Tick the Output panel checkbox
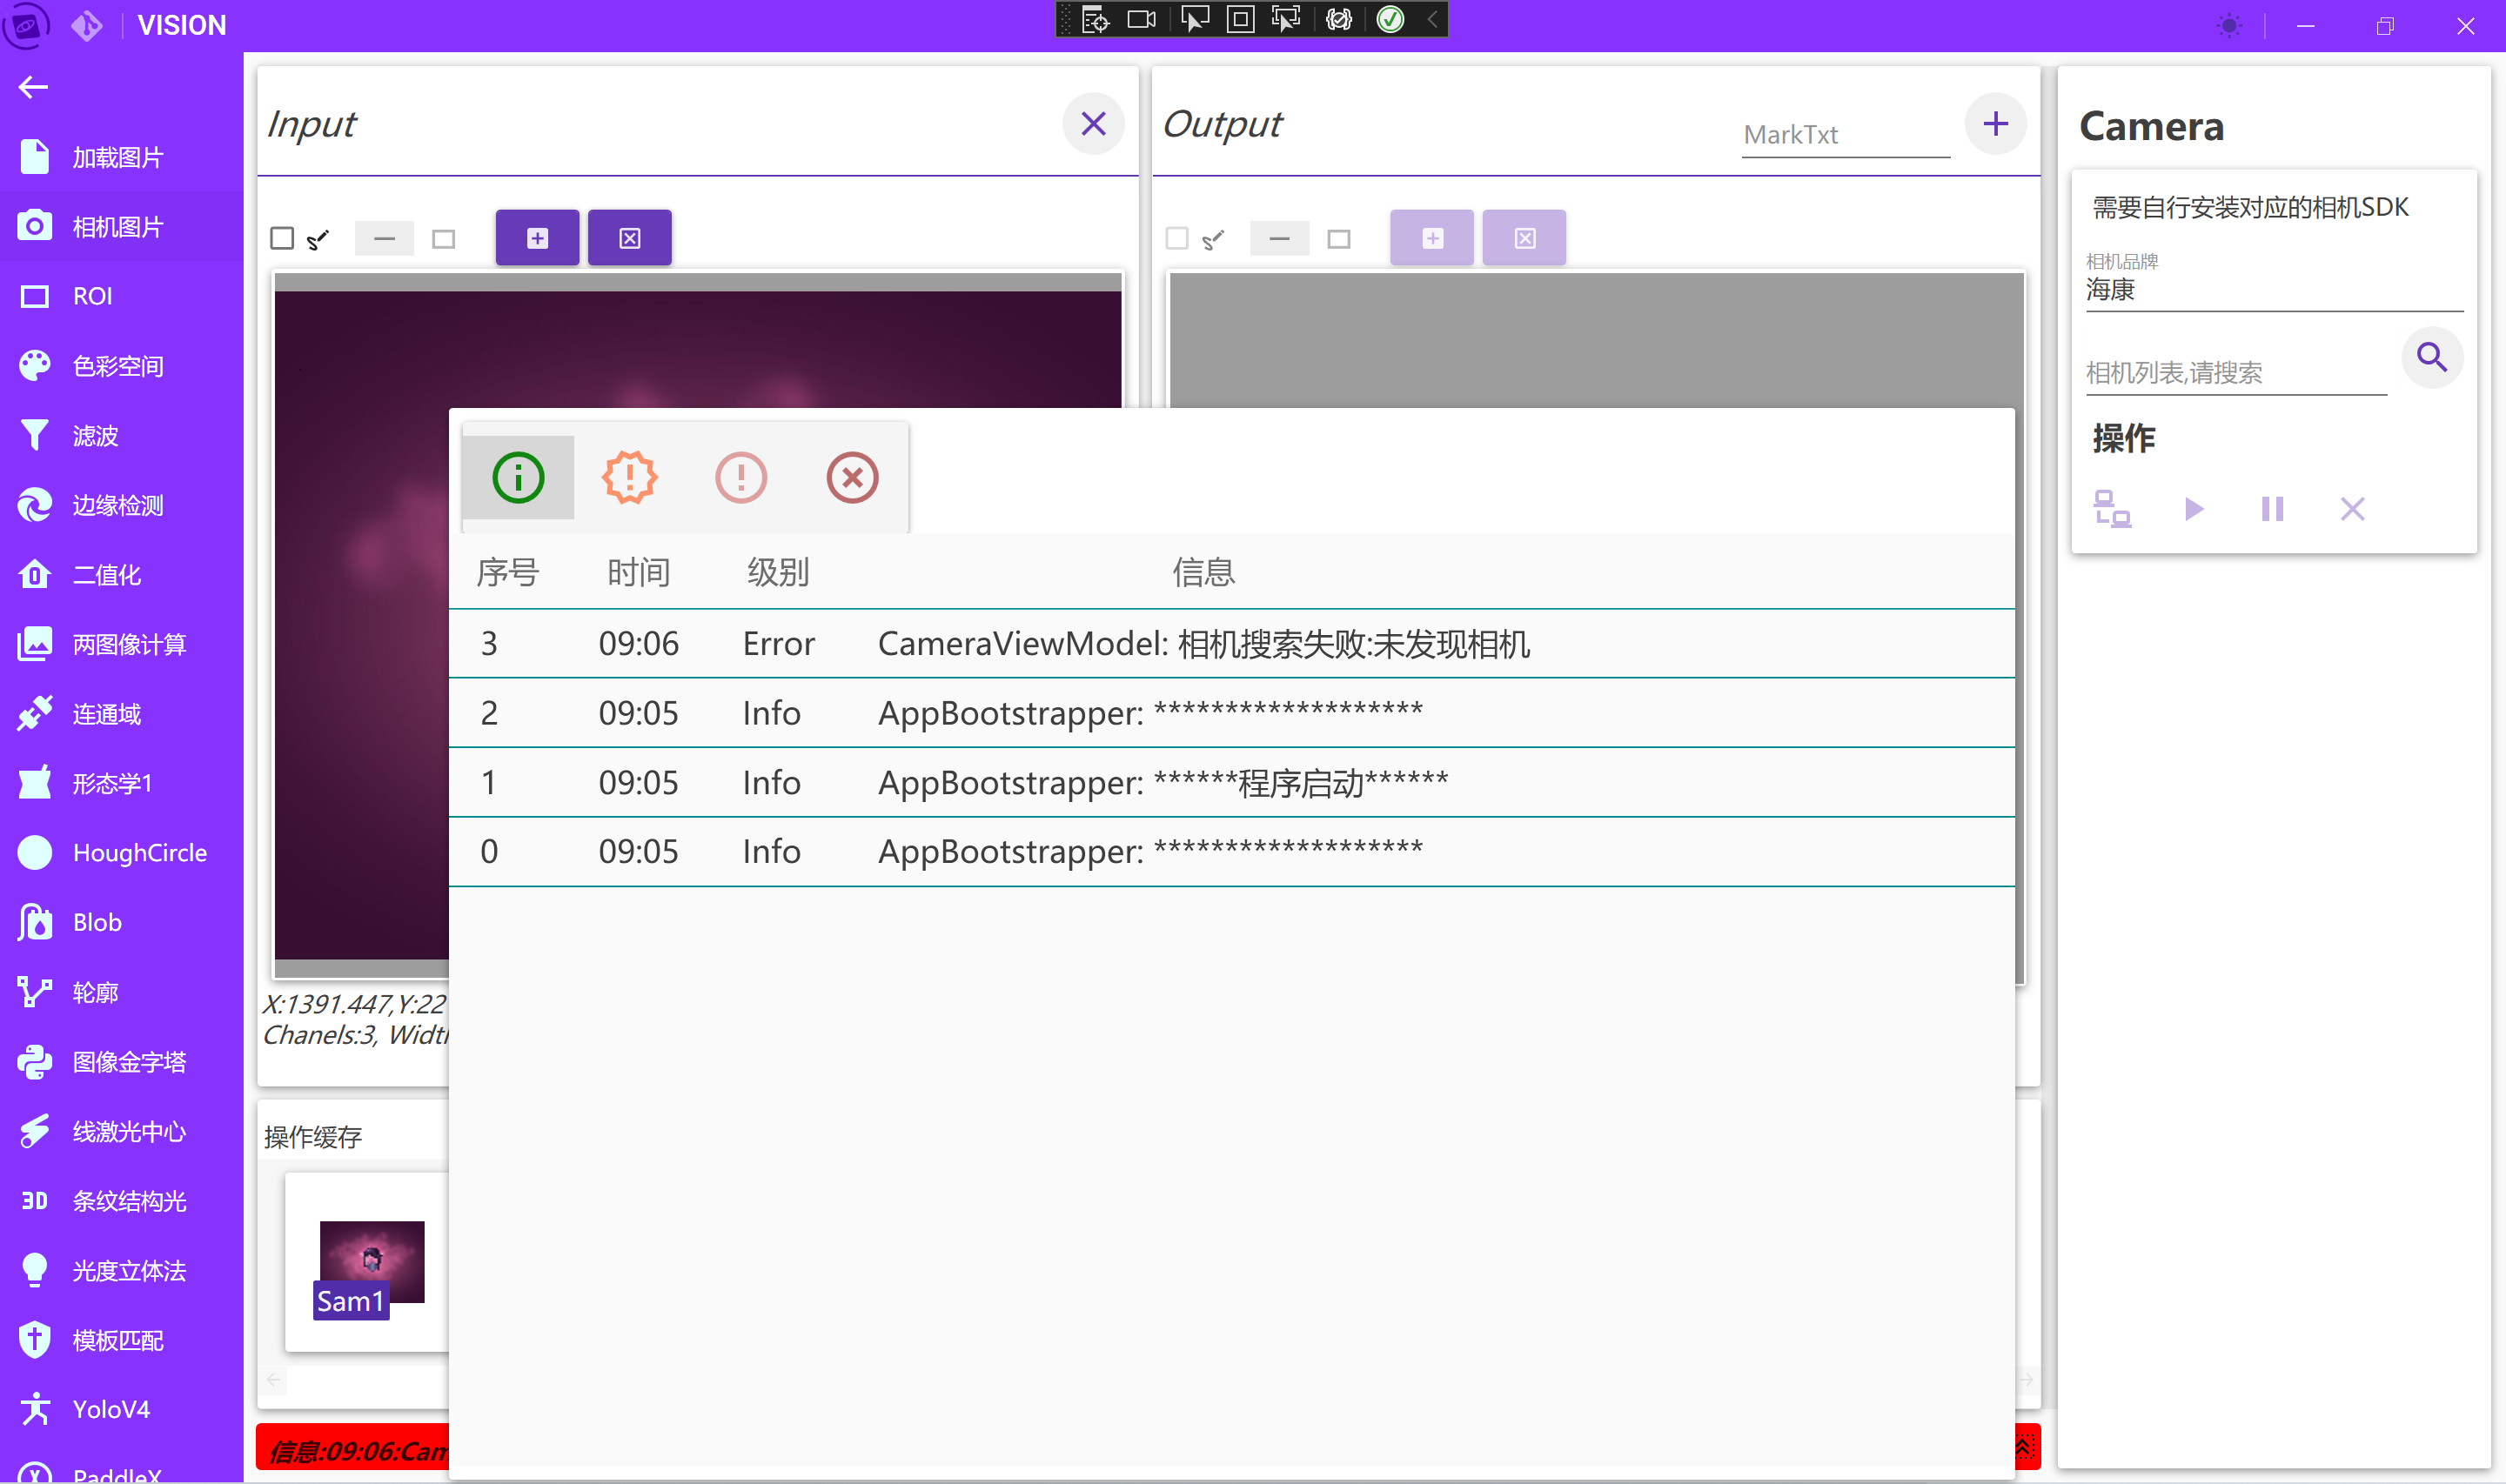This screenshot has width=2506, height=1484. 1177,238
